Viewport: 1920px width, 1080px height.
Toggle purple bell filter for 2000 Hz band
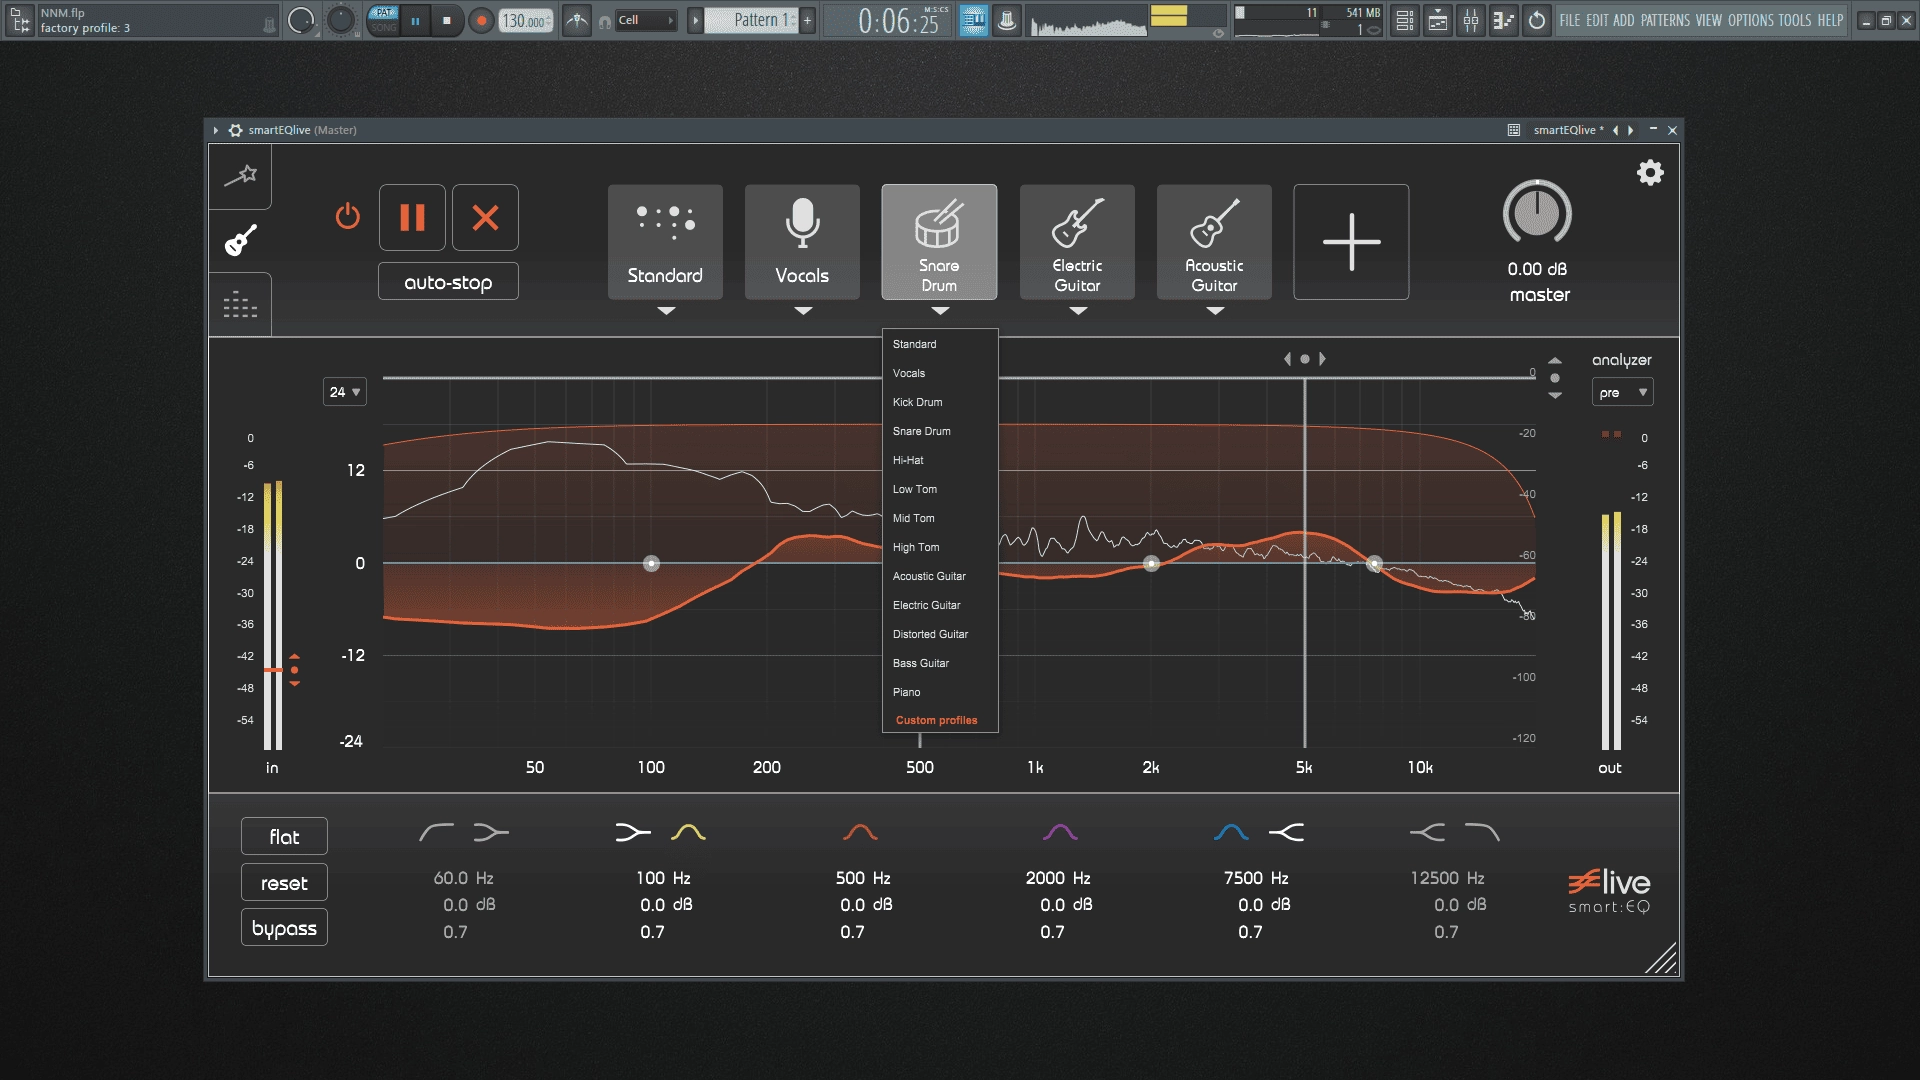pos(1060,832)
